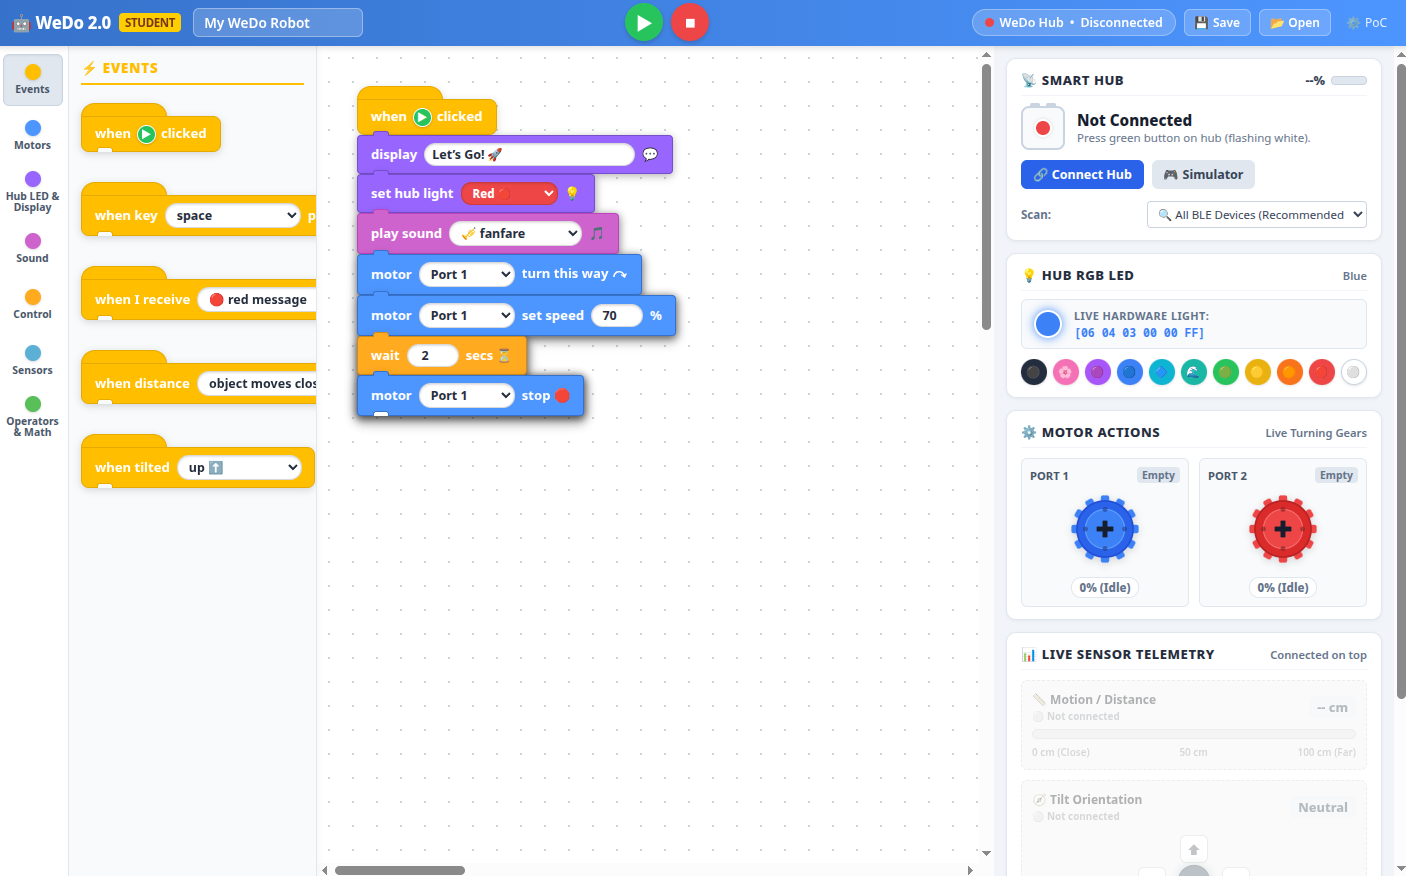Click the motor speed value field 70

(616, 315)
